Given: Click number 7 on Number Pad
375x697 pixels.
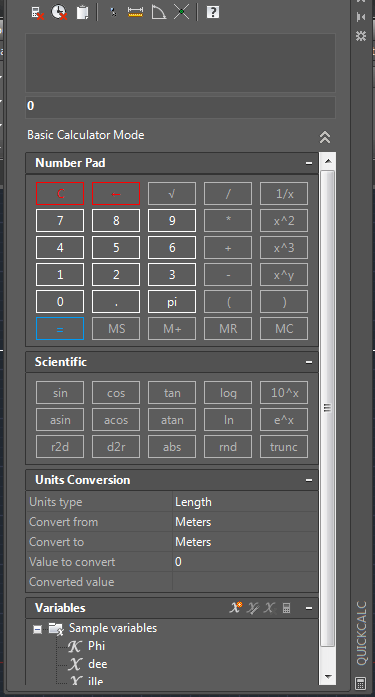Looking at the screenshot, I should (60, 221).
